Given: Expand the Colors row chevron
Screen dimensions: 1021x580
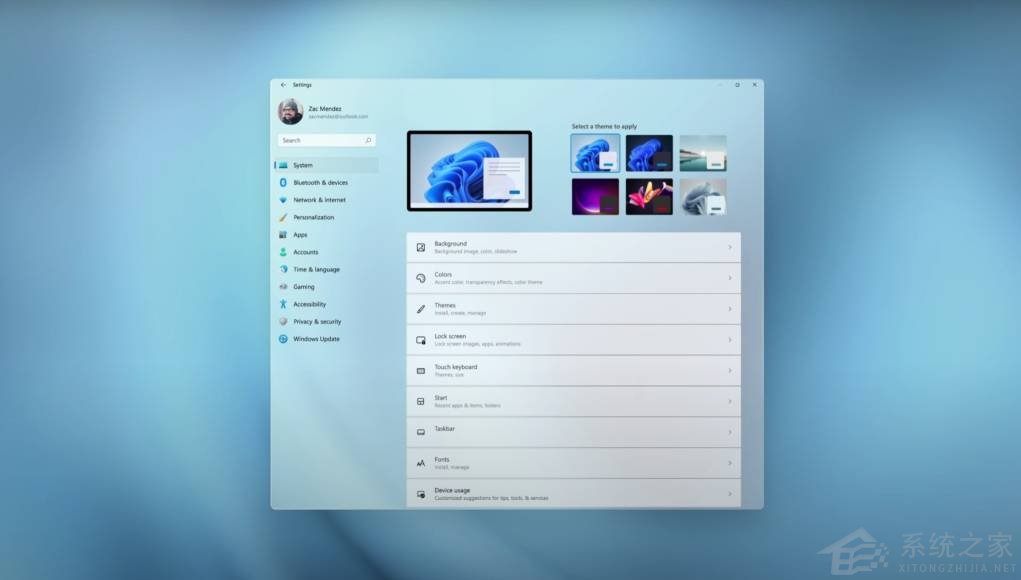Looking at the screenshot, I should [x=729, y=278].
